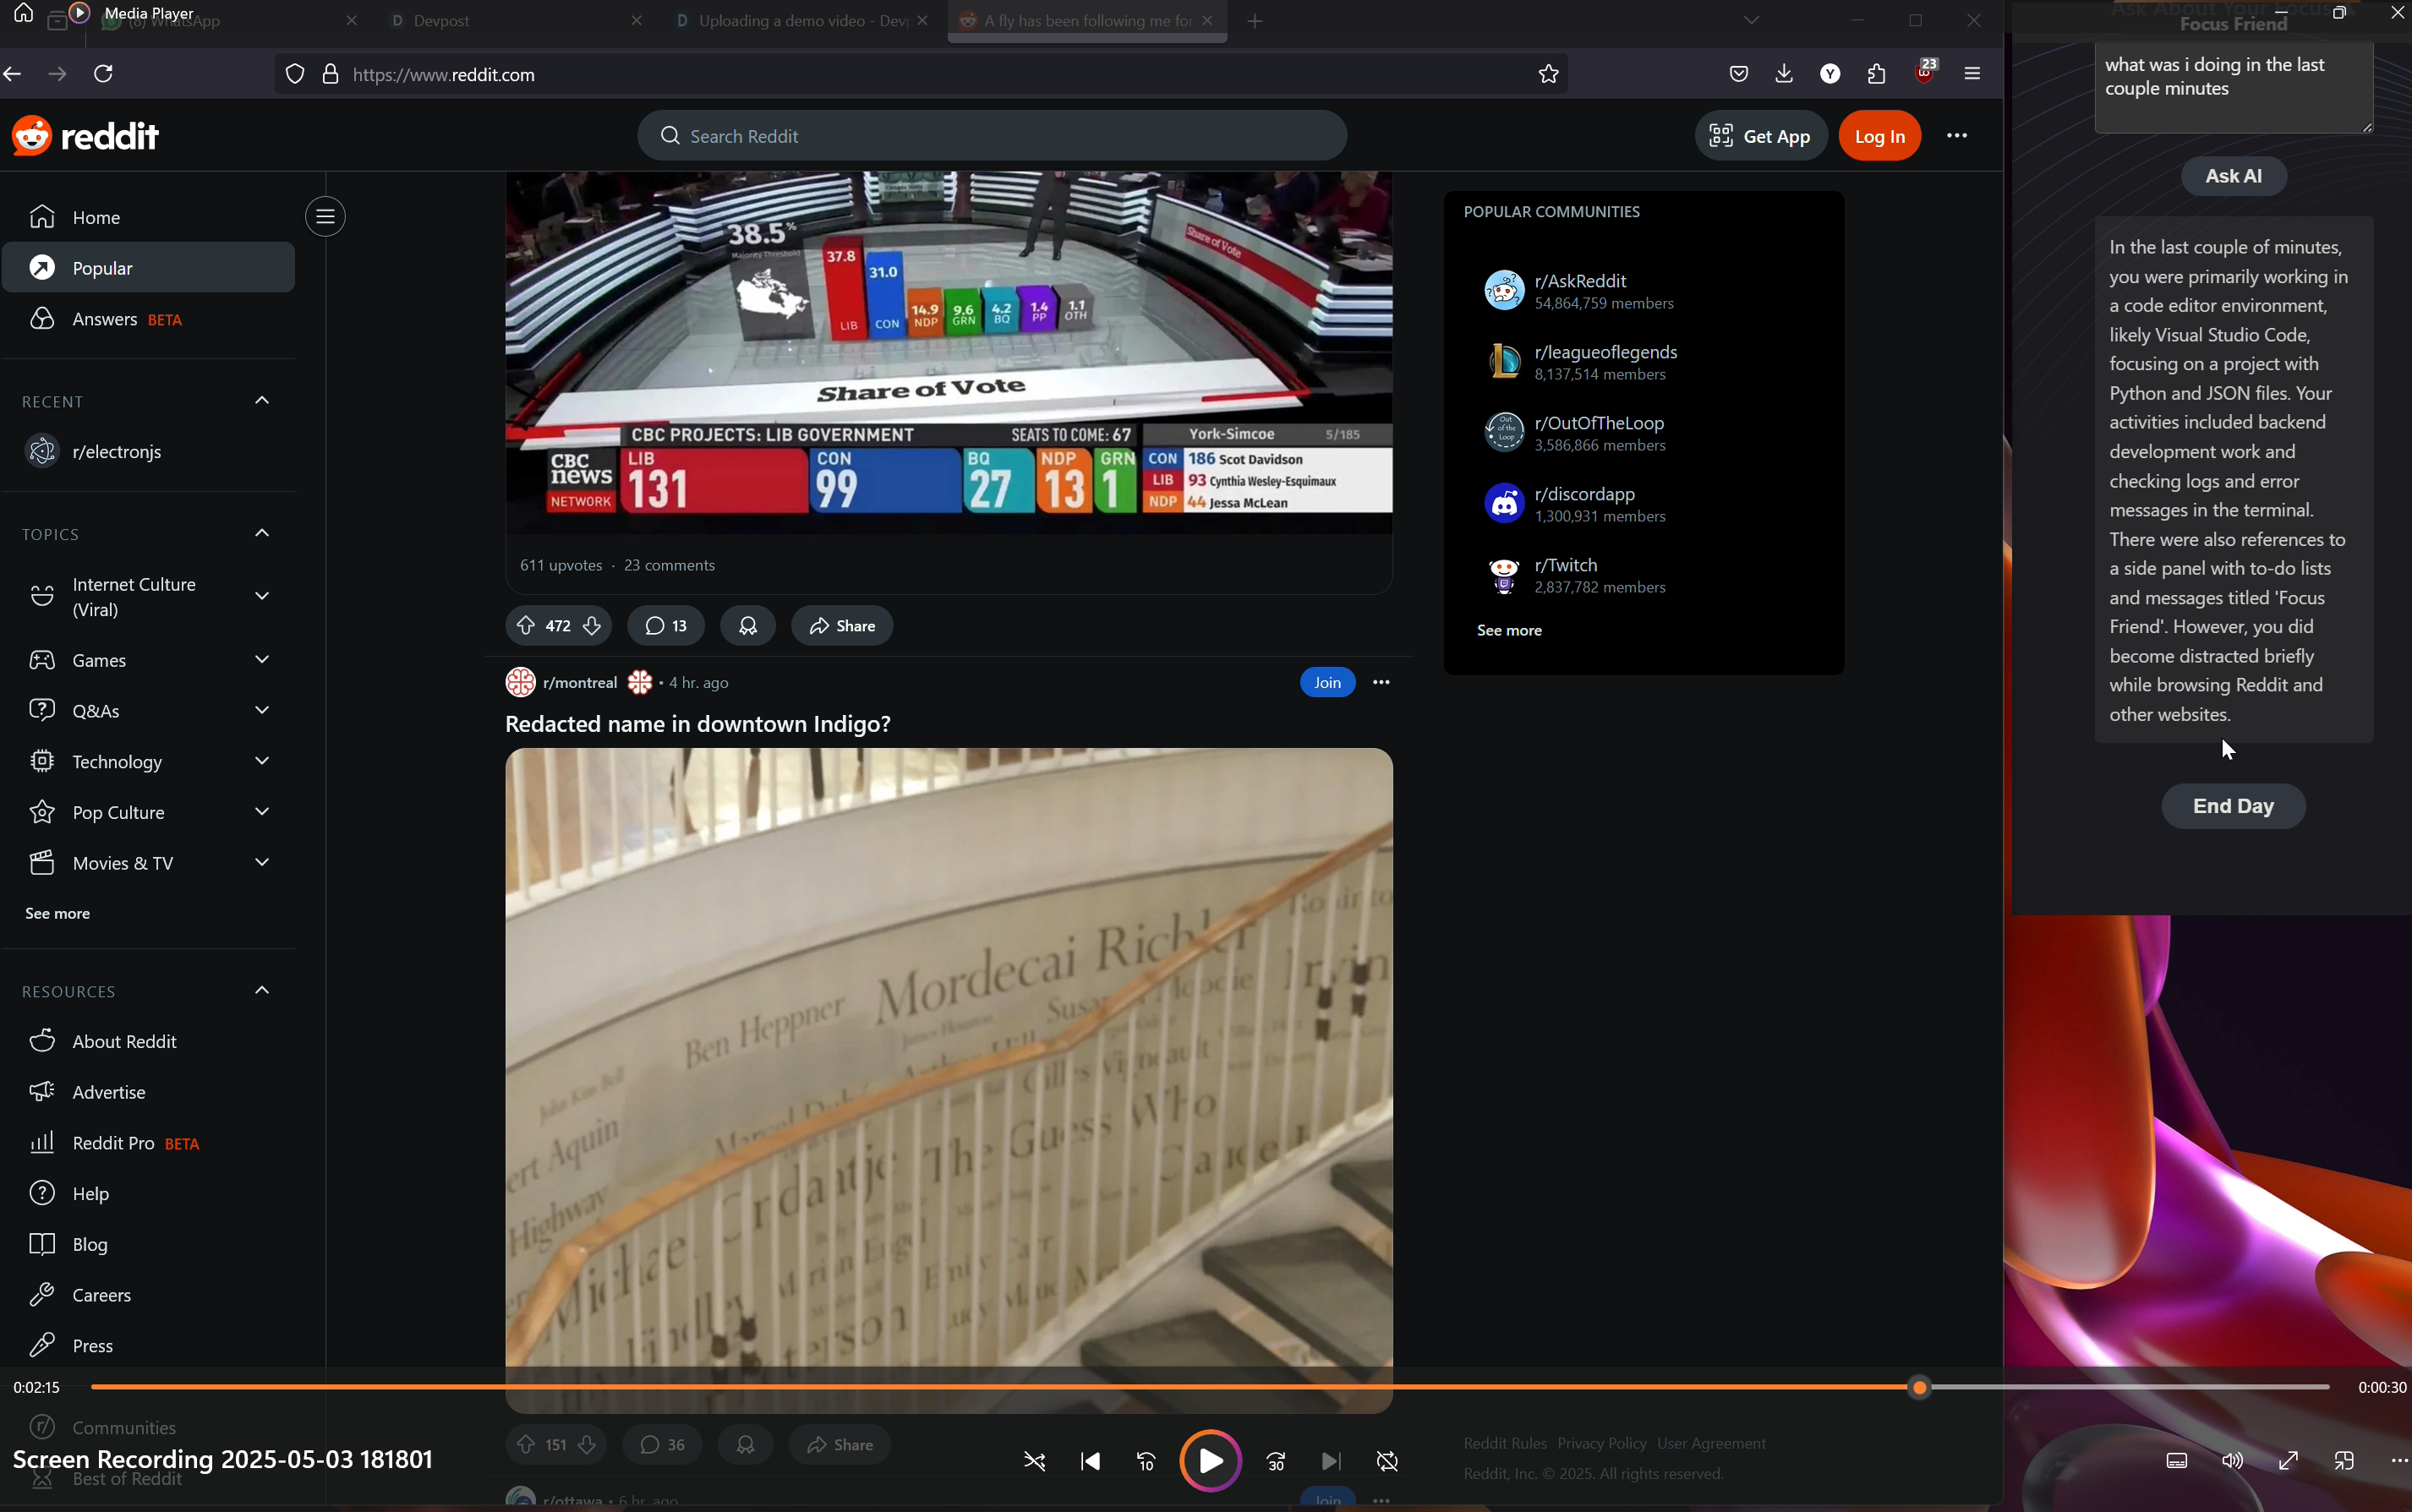Open Home in the Reddit sidebar
The image size is (2412, 1512).
point(96,217)
